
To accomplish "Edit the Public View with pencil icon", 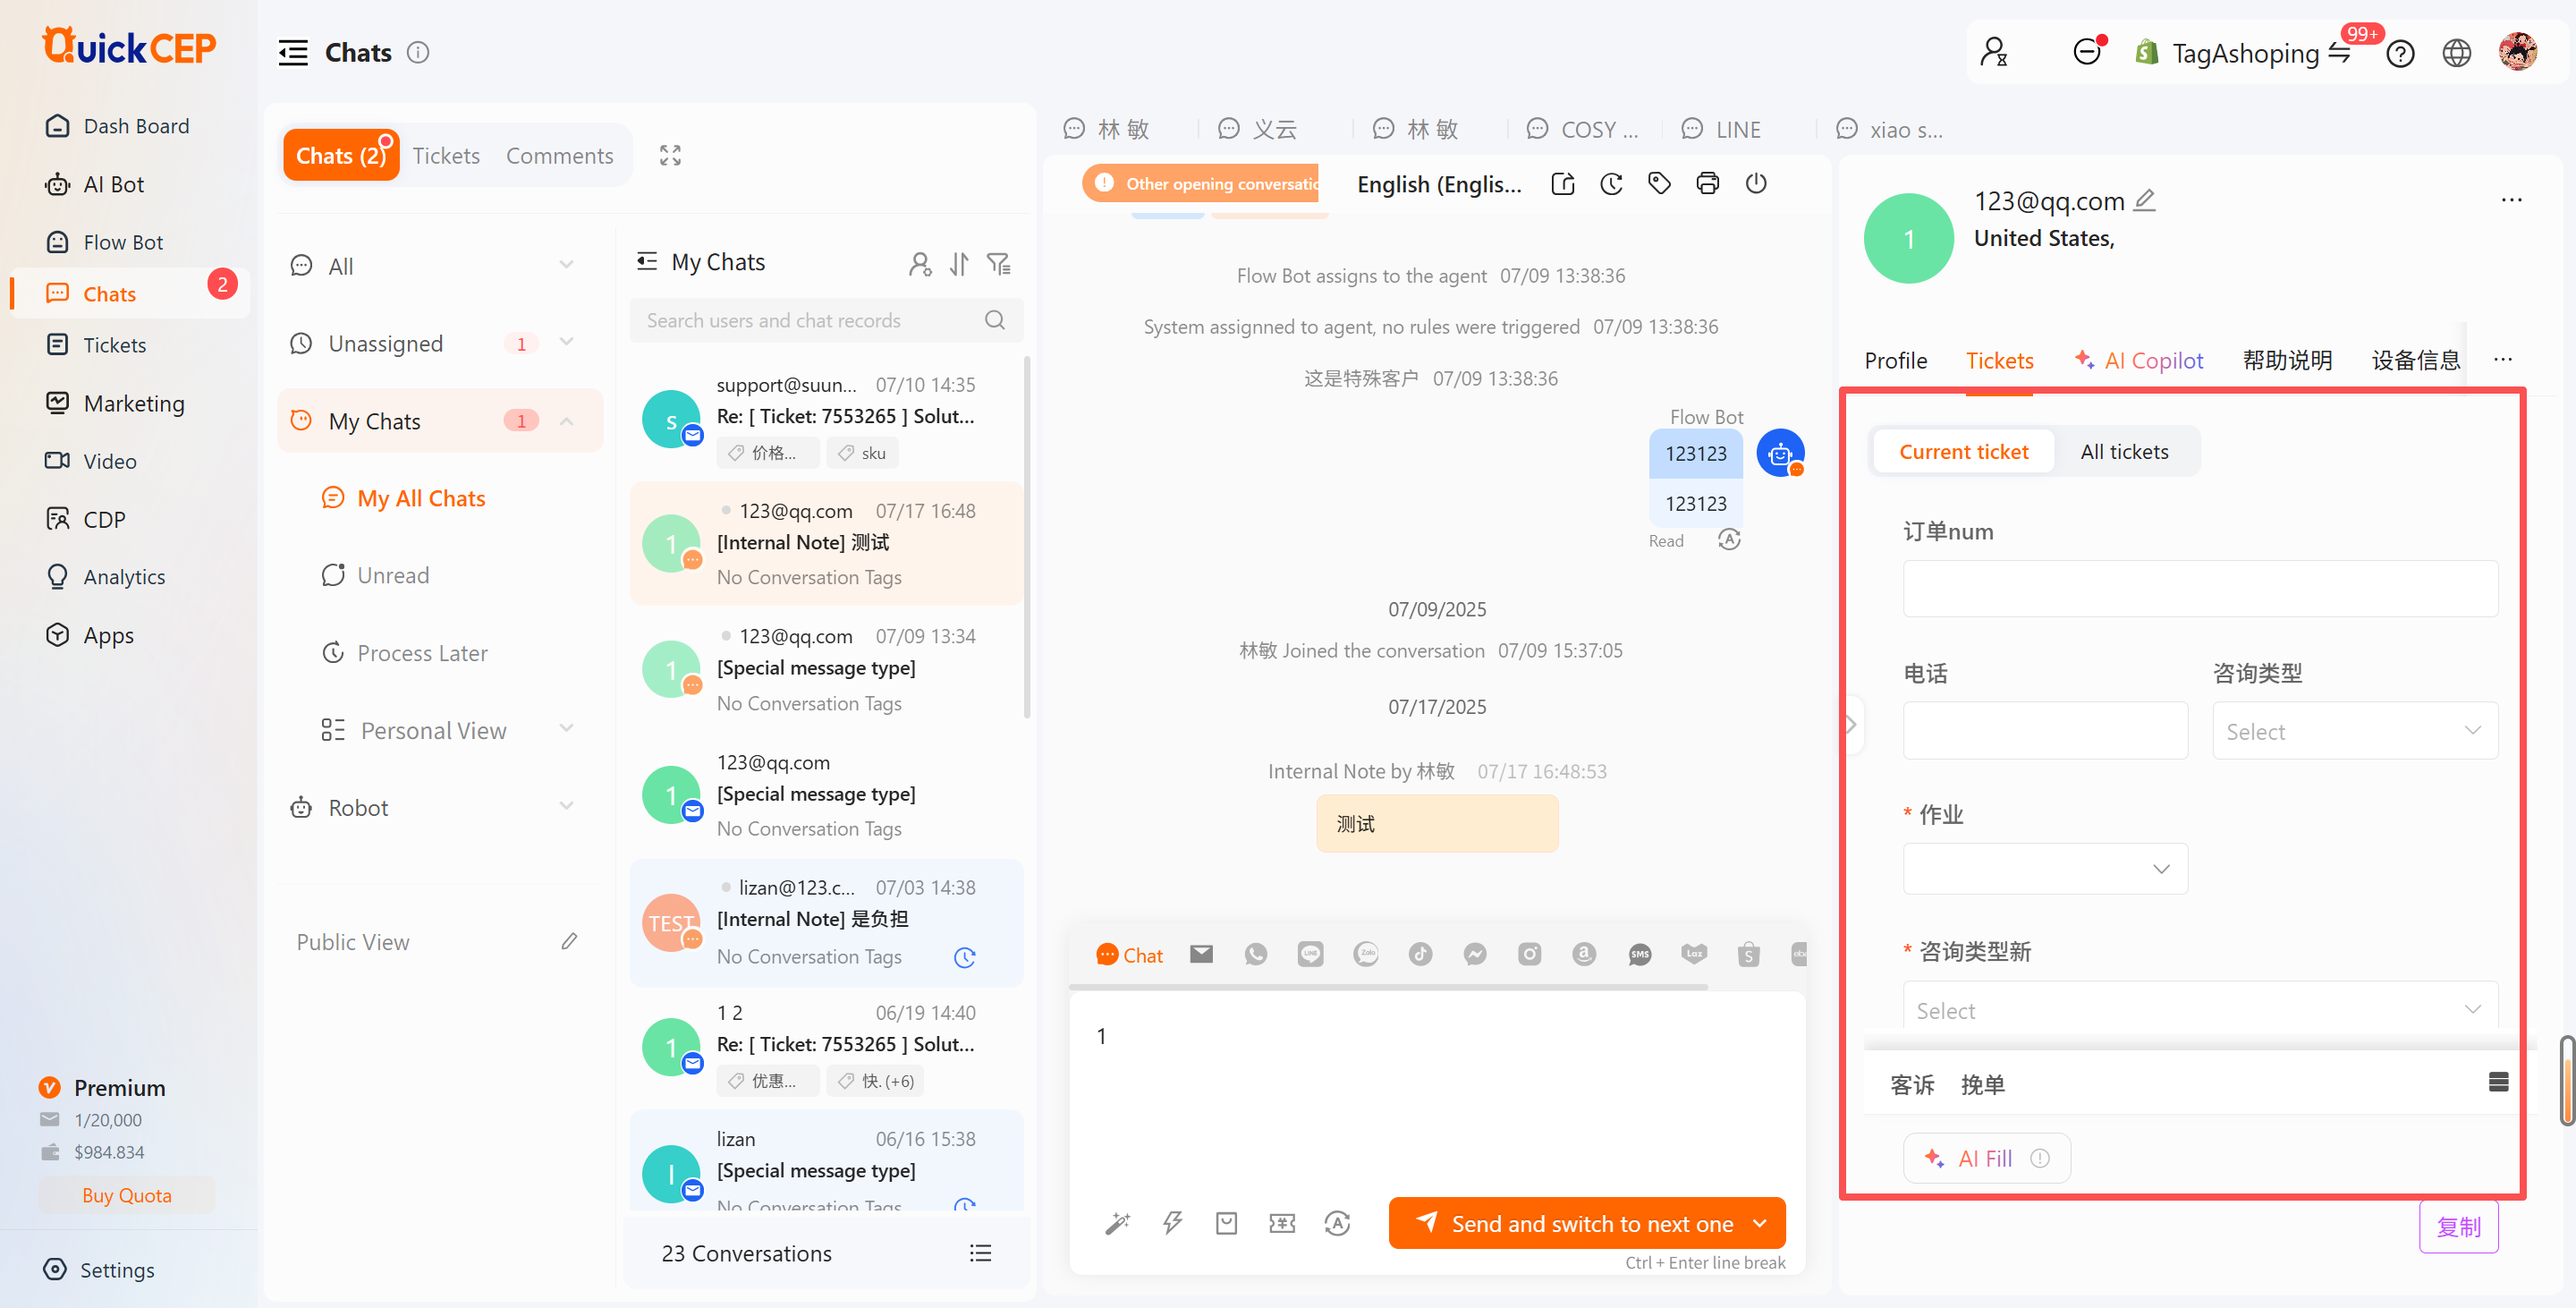I will tap(569, 942).
